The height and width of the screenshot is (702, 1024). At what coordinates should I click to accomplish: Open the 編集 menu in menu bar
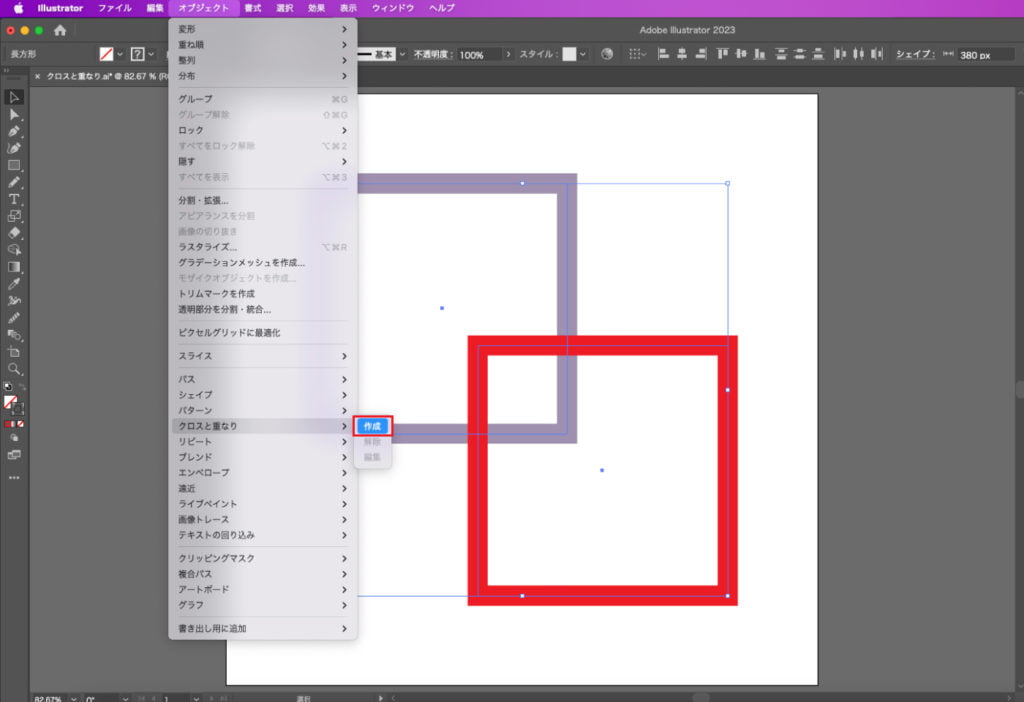click(155, 8)
